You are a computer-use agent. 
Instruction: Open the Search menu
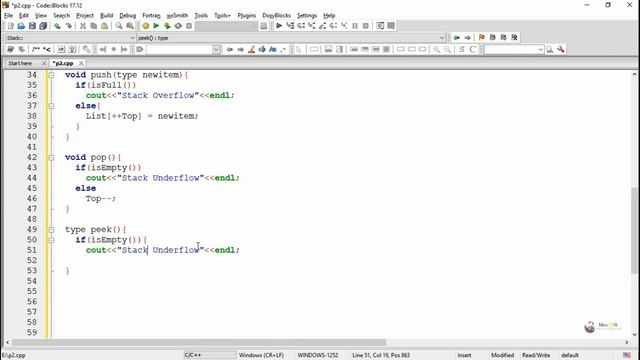pyautogui.click(x=62, y=16)
